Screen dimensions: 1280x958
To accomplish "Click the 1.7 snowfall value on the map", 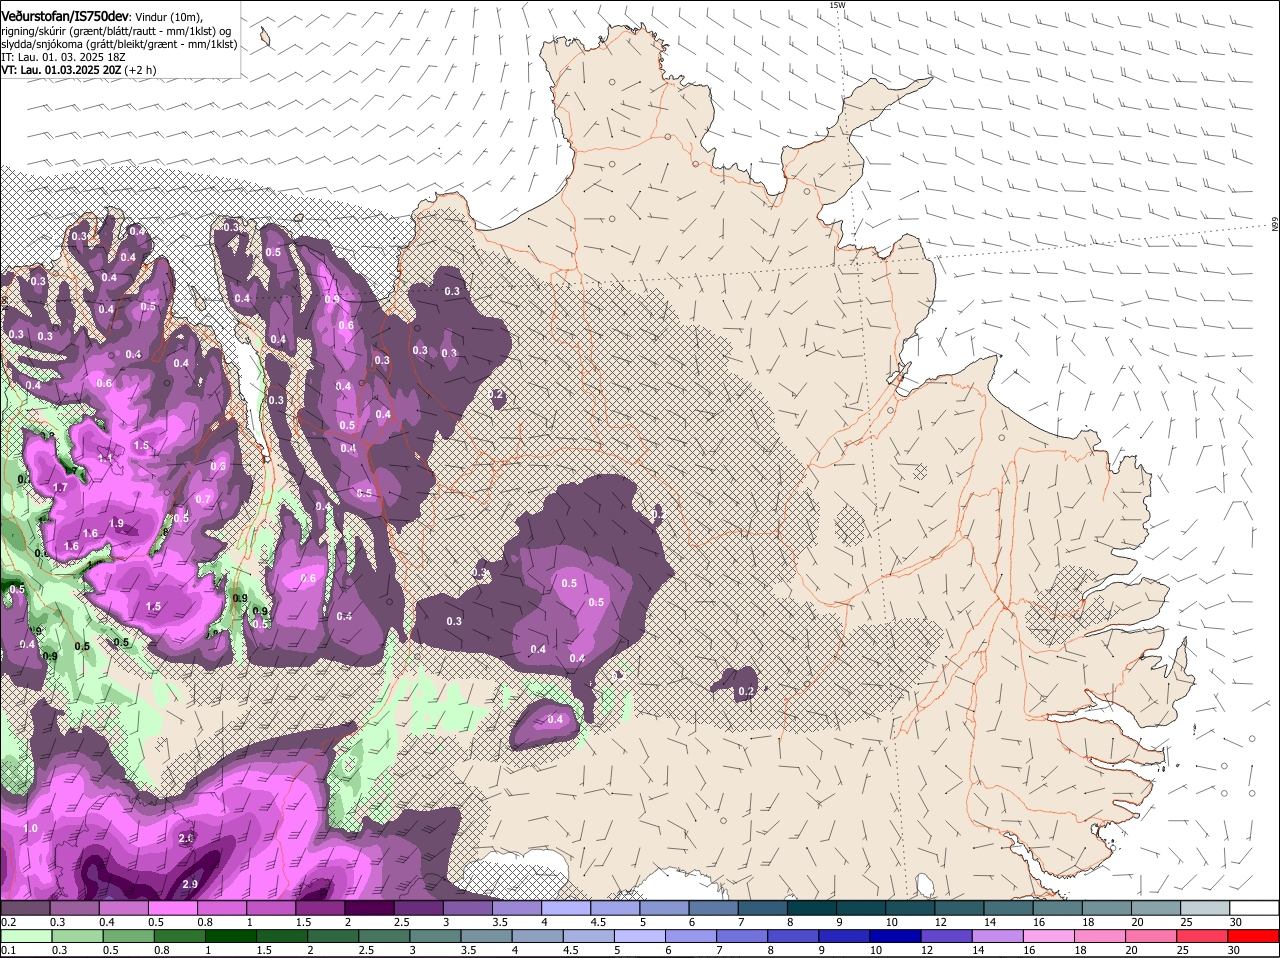I will [x=59, y=488].
